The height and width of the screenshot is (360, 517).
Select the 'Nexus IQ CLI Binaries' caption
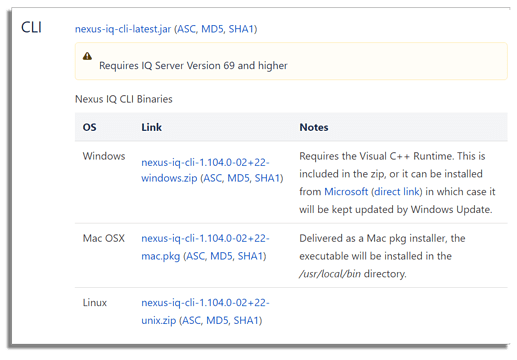pos(124,99)
